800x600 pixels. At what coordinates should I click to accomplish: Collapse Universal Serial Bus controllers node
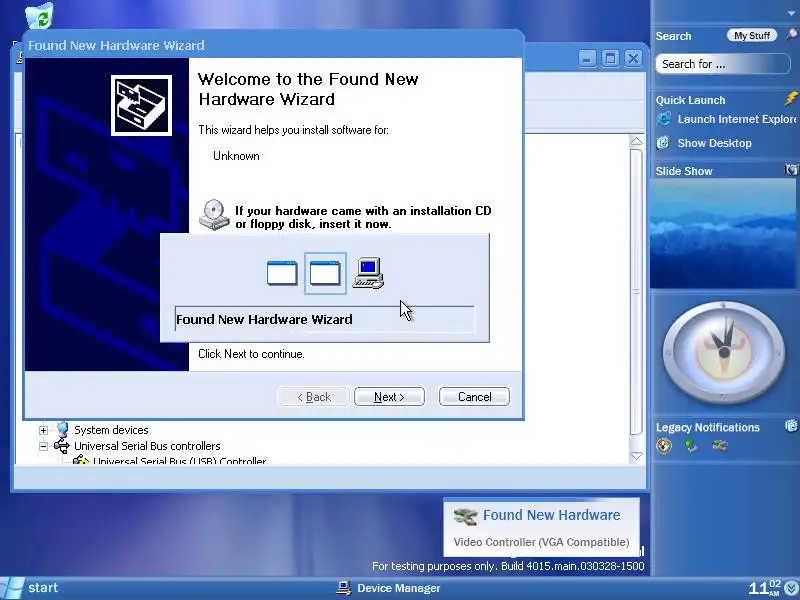[43, 446]
